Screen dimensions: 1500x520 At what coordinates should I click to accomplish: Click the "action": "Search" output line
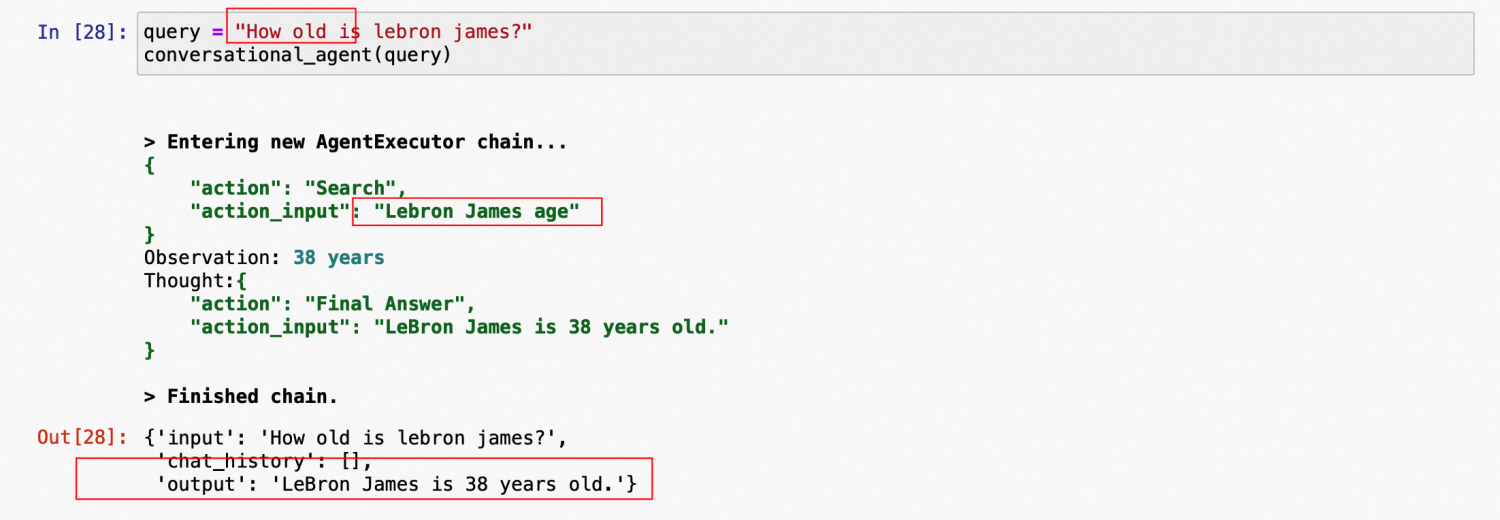tap(297, 188)
